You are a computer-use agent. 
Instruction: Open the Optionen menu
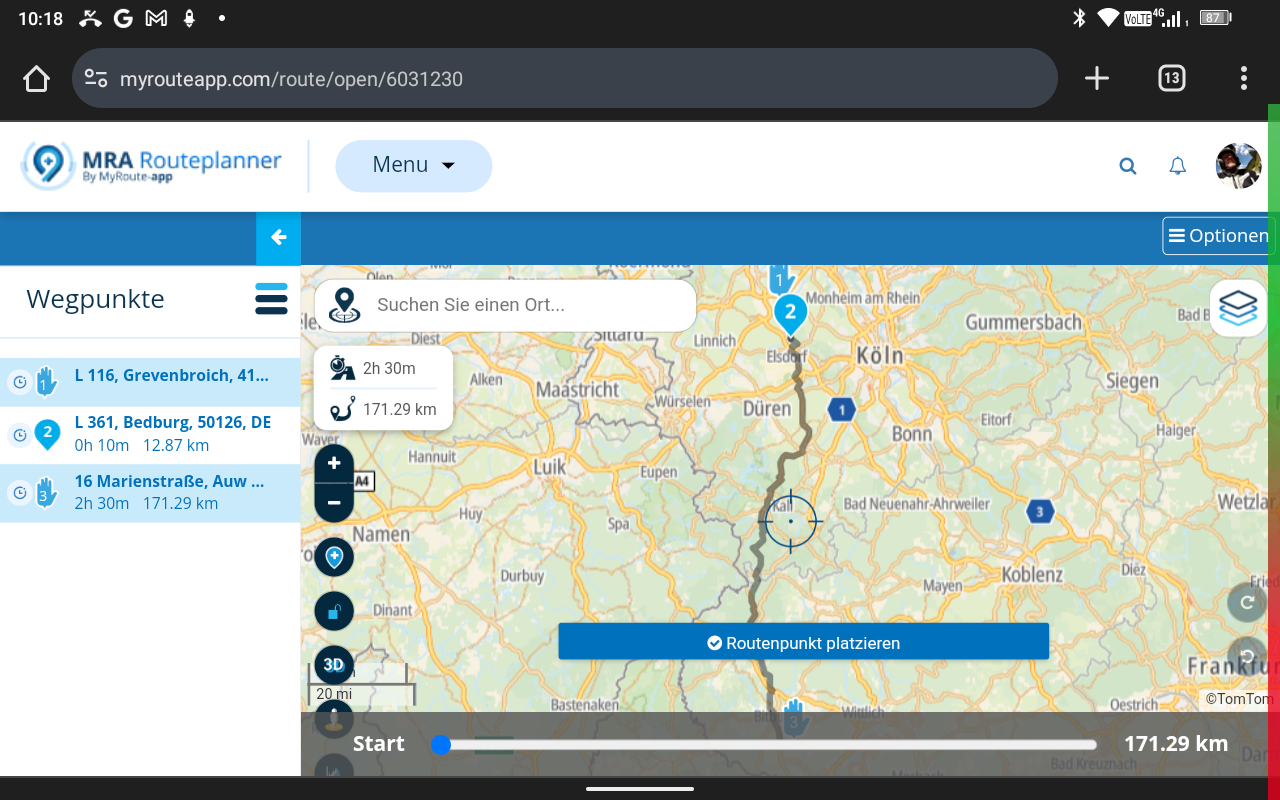pos(1218,236)
